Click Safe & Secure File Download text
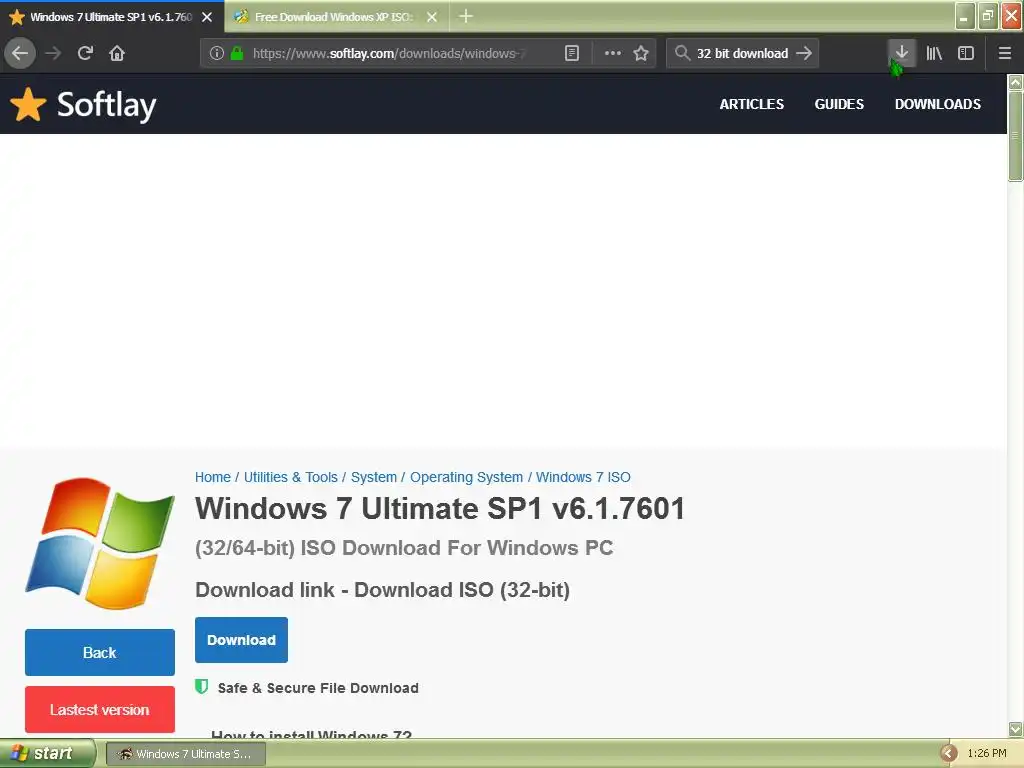1024x768 pixels. 318,688
